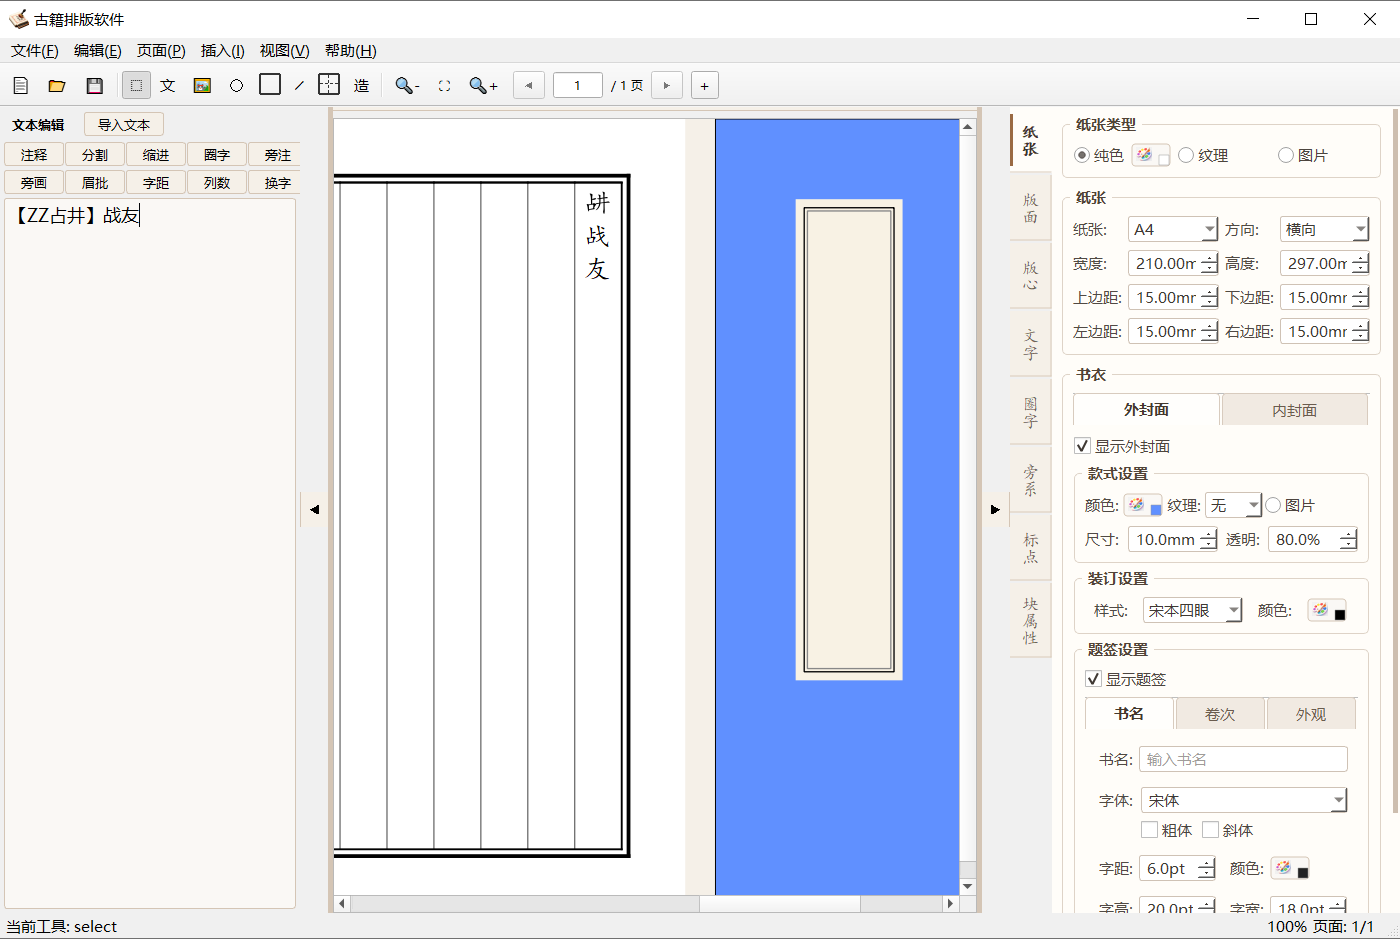Open the 宋体 font dropdown
1400x939 pixels.
1244,801
